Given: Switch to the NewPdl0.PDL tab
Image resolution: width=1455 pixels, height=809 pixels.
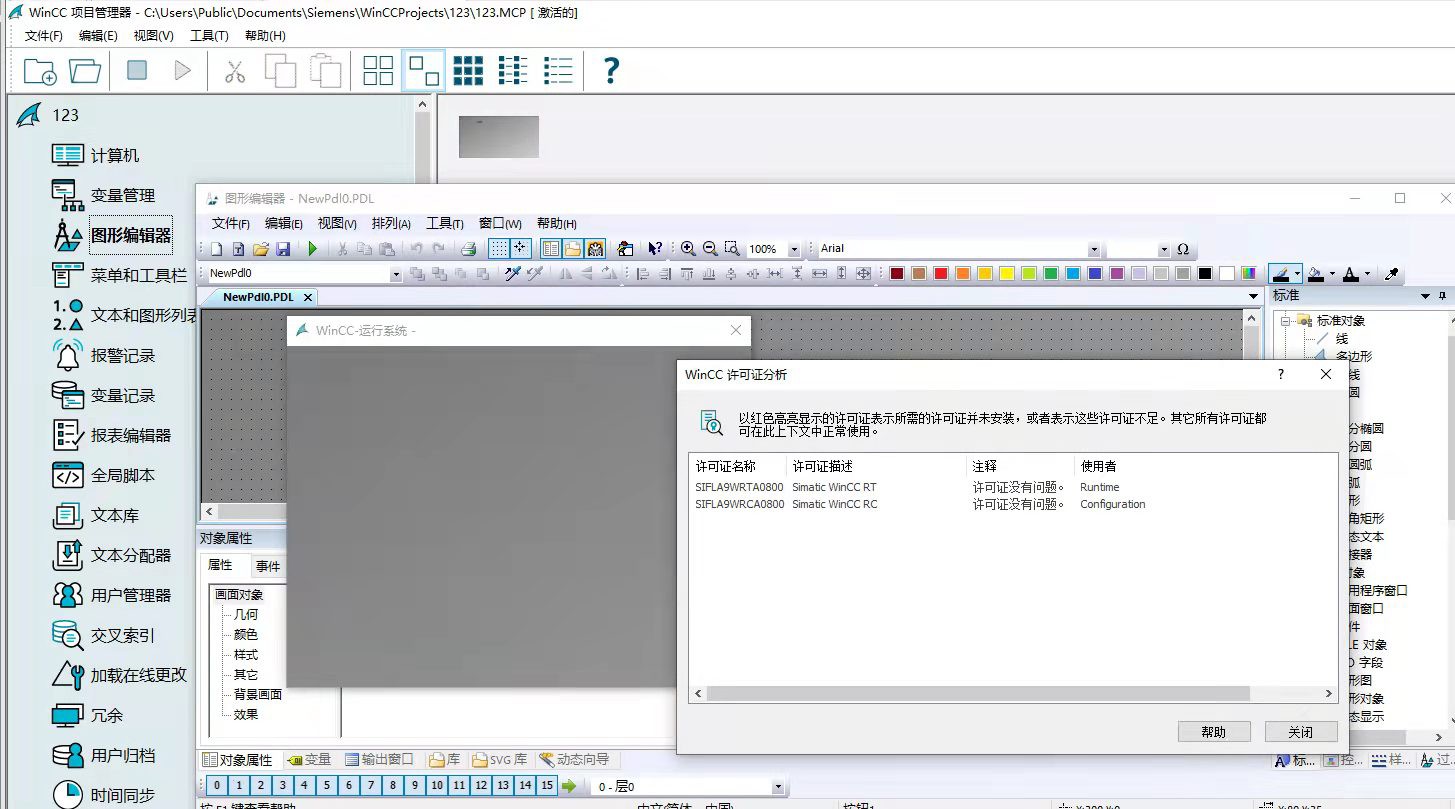Looking at the screenshot, I should click(258, 297).
